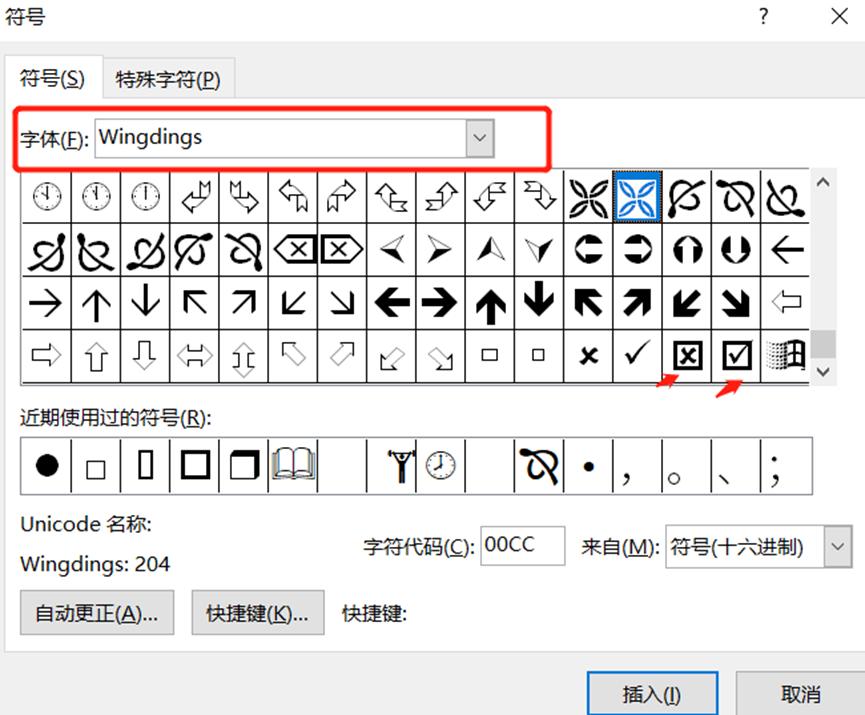Click the 插入 button
The width and height of the screenshot is (865, 715).
point(652,693)
